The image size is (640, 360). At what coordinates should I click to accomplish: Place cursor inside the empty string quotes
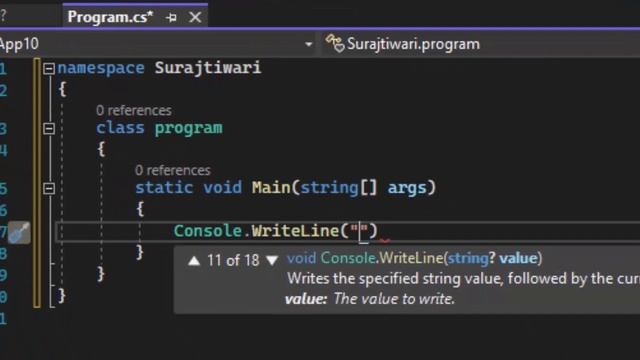coord(359,231)
